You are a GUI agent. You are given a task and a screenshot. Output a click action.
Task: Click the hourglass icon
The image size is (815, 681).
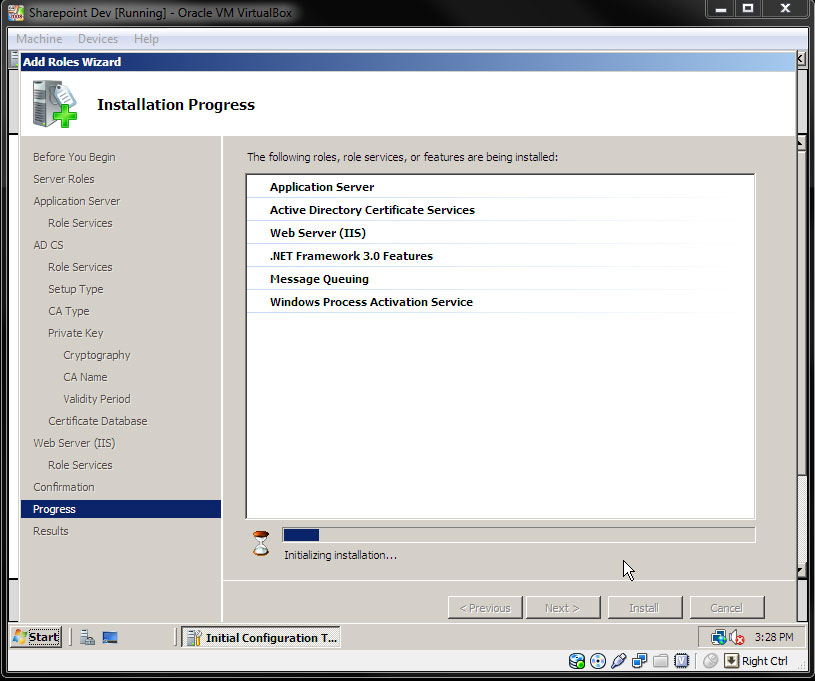pos(261,543)
